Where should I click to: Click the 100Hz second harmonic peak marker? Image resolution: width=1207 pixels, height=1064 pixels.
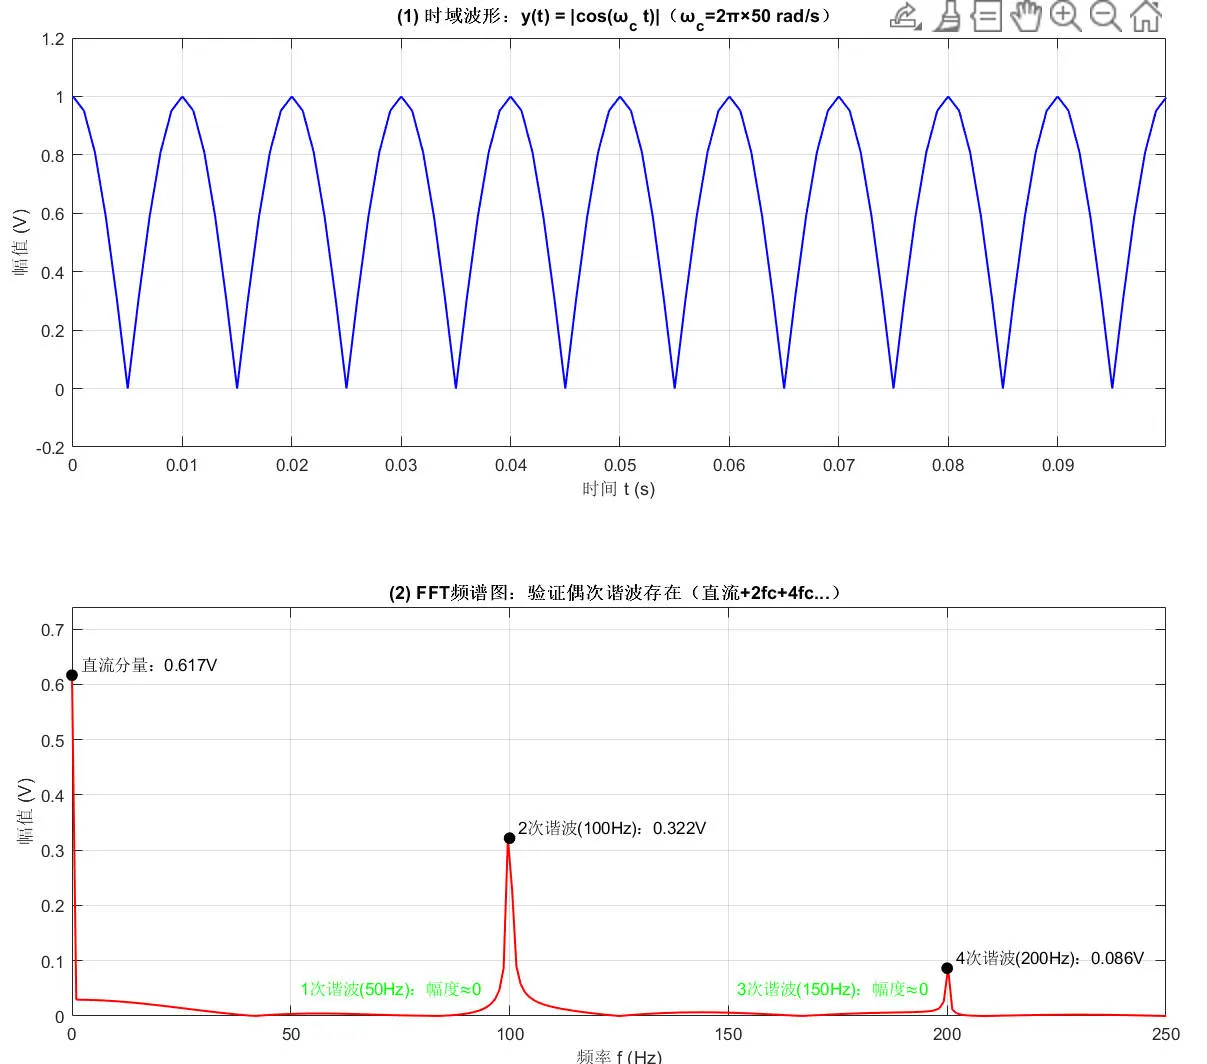[x=510, y=838]
